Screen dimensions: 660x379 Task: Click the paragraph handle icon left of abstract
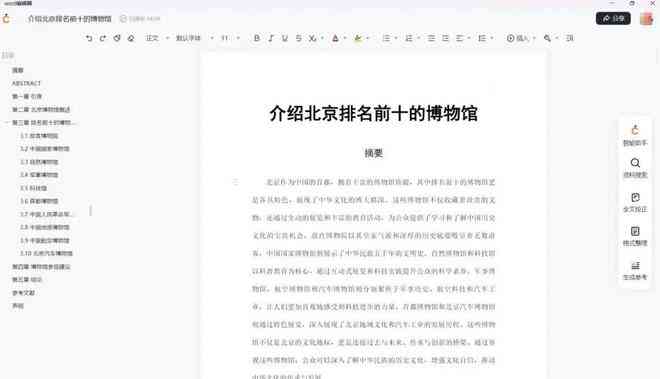pyautogui.click(x=235, y=182)
